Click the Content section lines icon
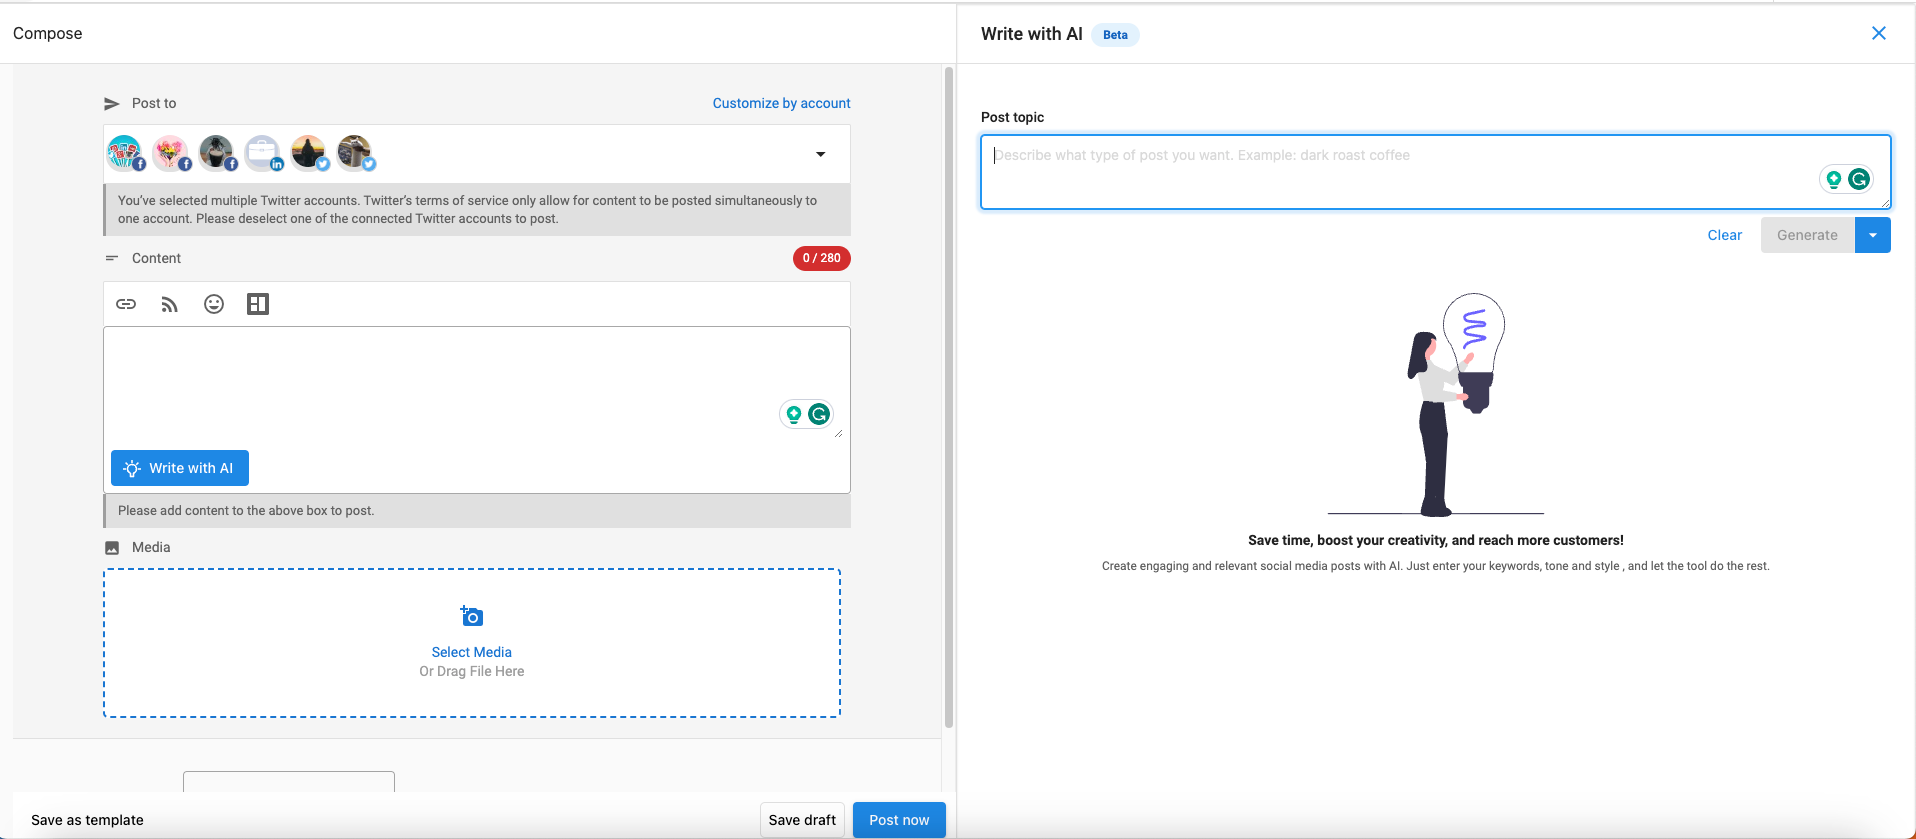The width and height of the screenshot is (1916, 839). click(112, 258)
